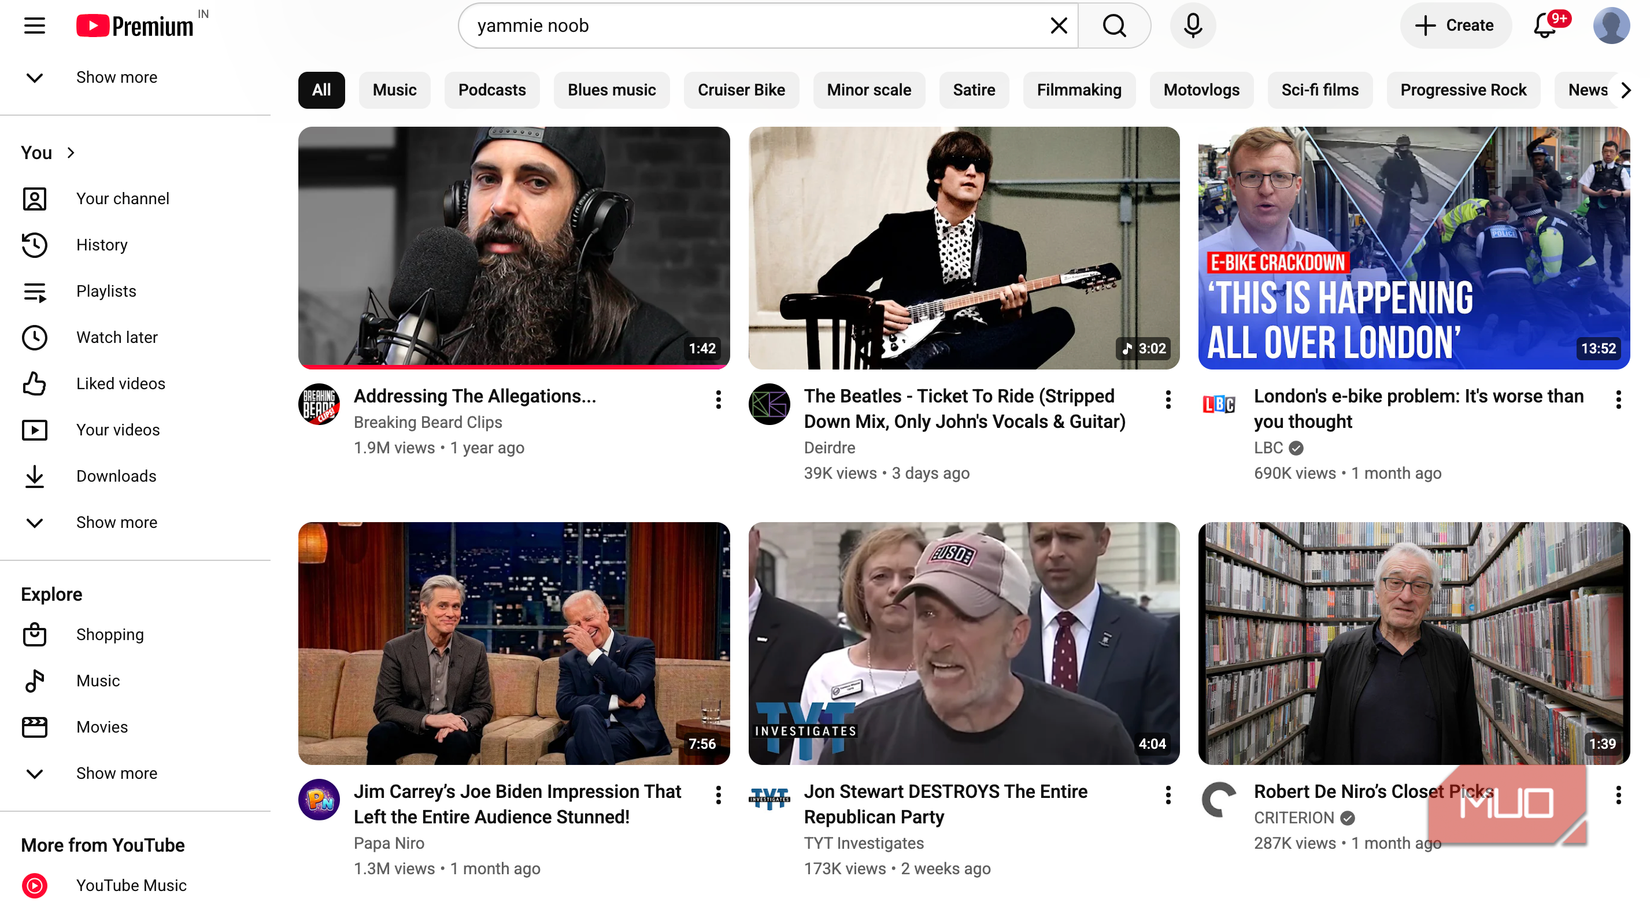This screenshot has height=909, width=1650.
Task: Open more options for London e-bike video
Action: (x=1618, y=400)
